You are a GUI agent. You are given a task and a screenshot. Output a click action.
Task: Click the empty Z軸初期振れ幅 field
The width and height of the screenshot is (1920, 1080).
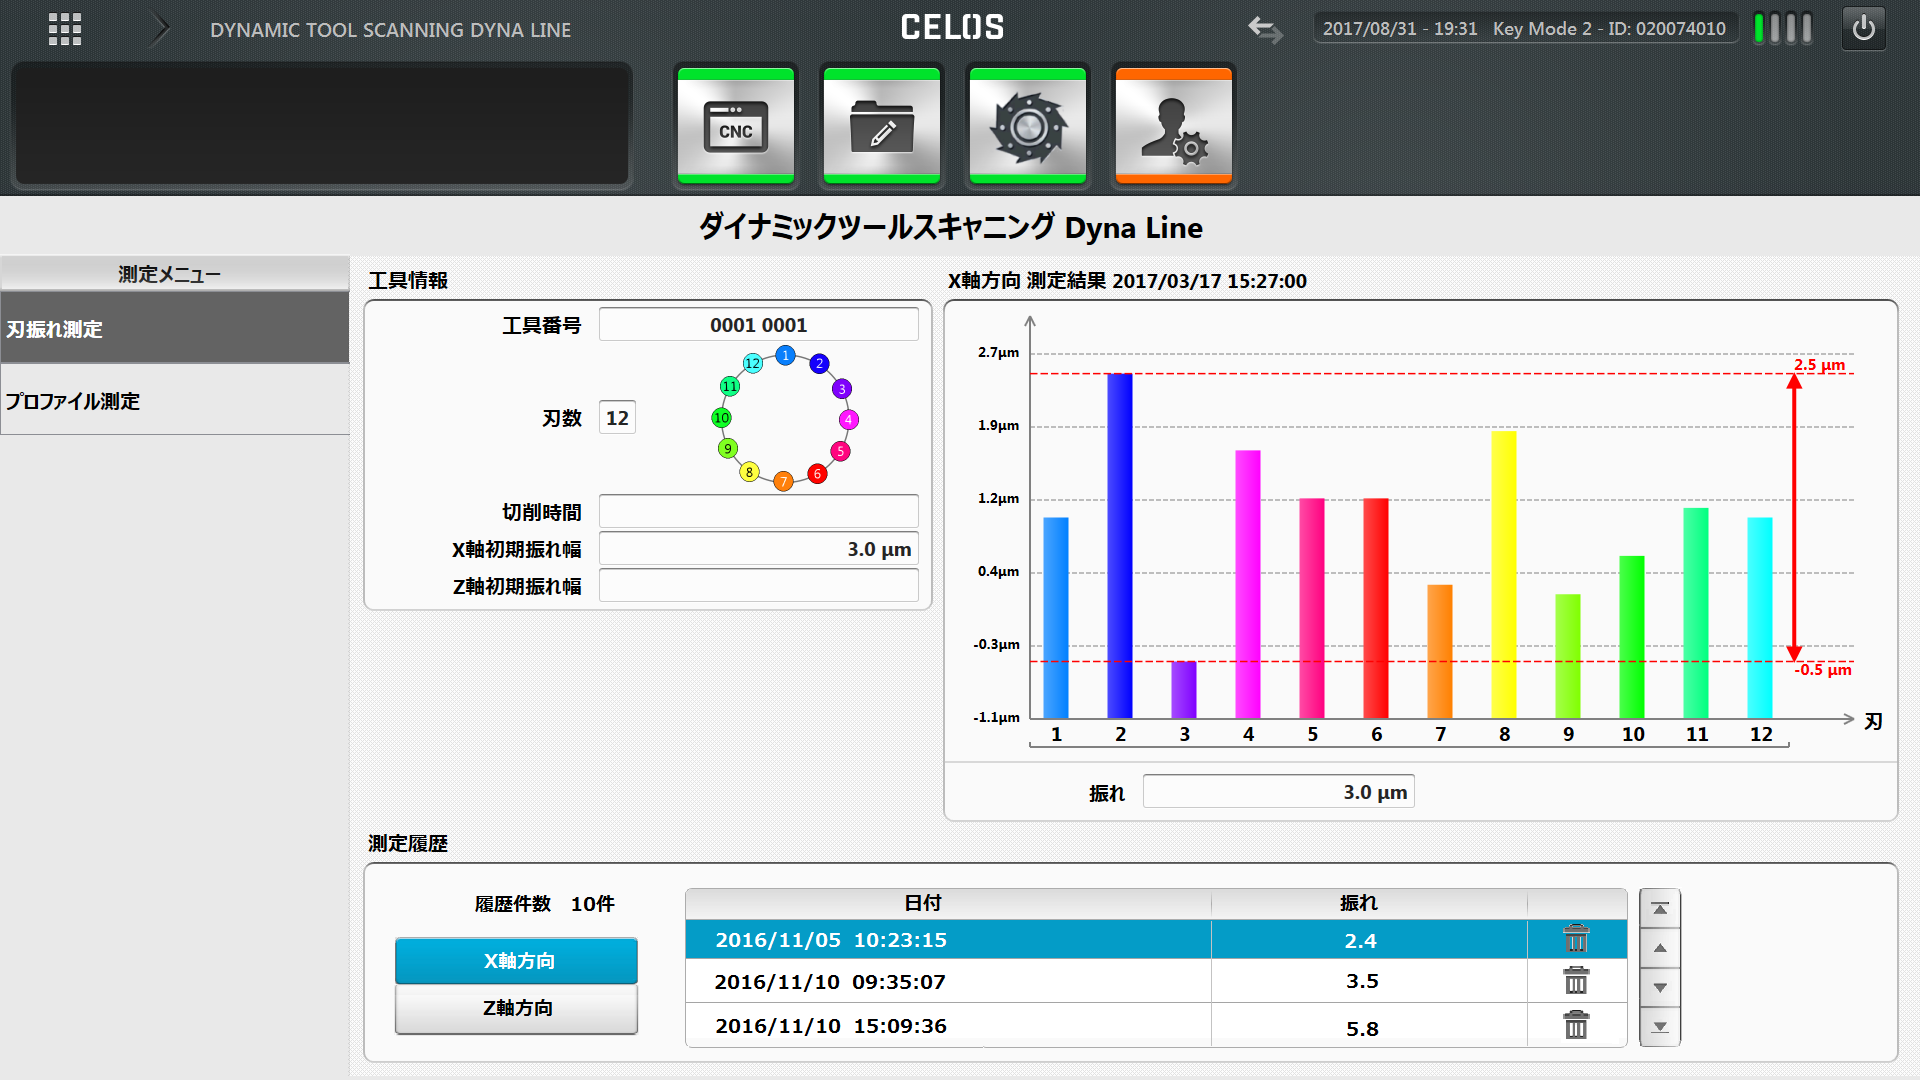pos(758,586)
